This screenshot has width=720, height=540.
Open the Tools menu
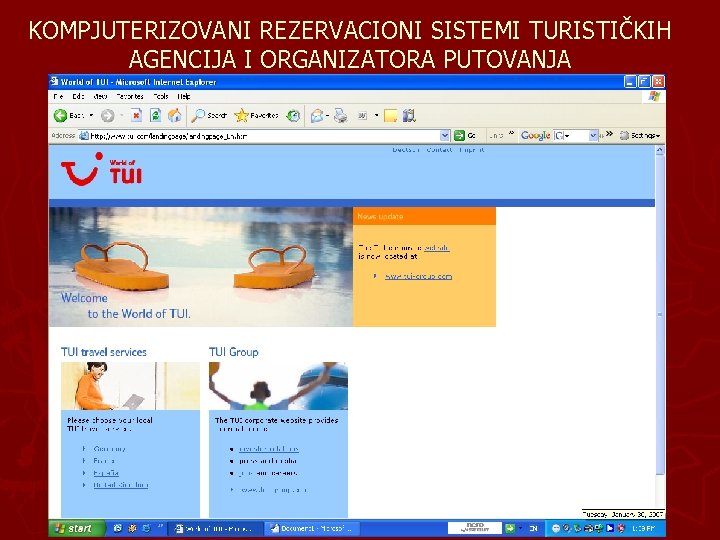pyautogui.click(x=161, y=96)
